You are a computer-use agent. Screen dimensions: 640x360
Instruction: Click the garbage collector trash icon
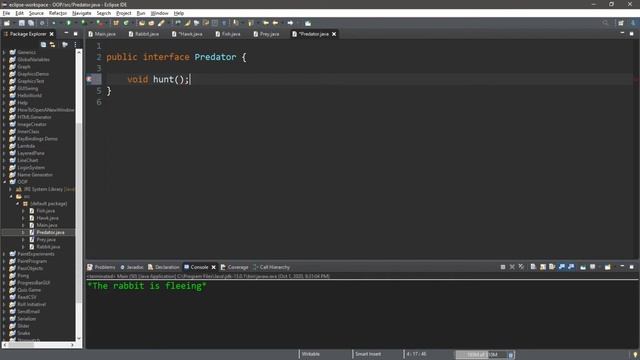point(511,355)
